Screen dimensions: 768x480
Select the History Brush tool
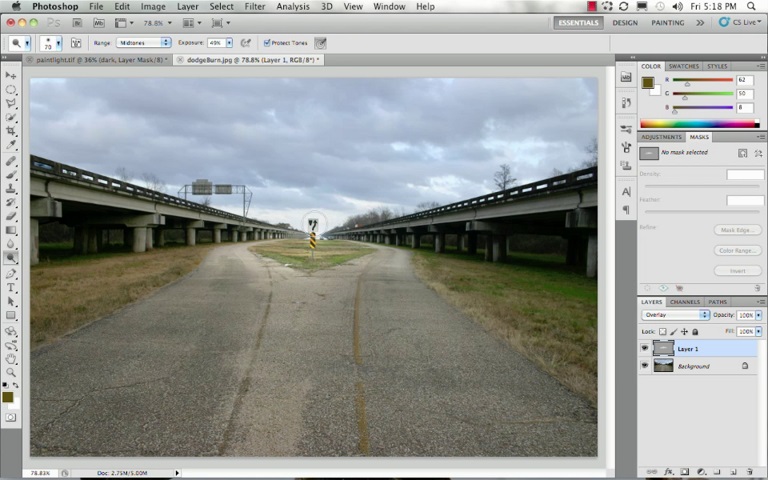click(11, 202)
